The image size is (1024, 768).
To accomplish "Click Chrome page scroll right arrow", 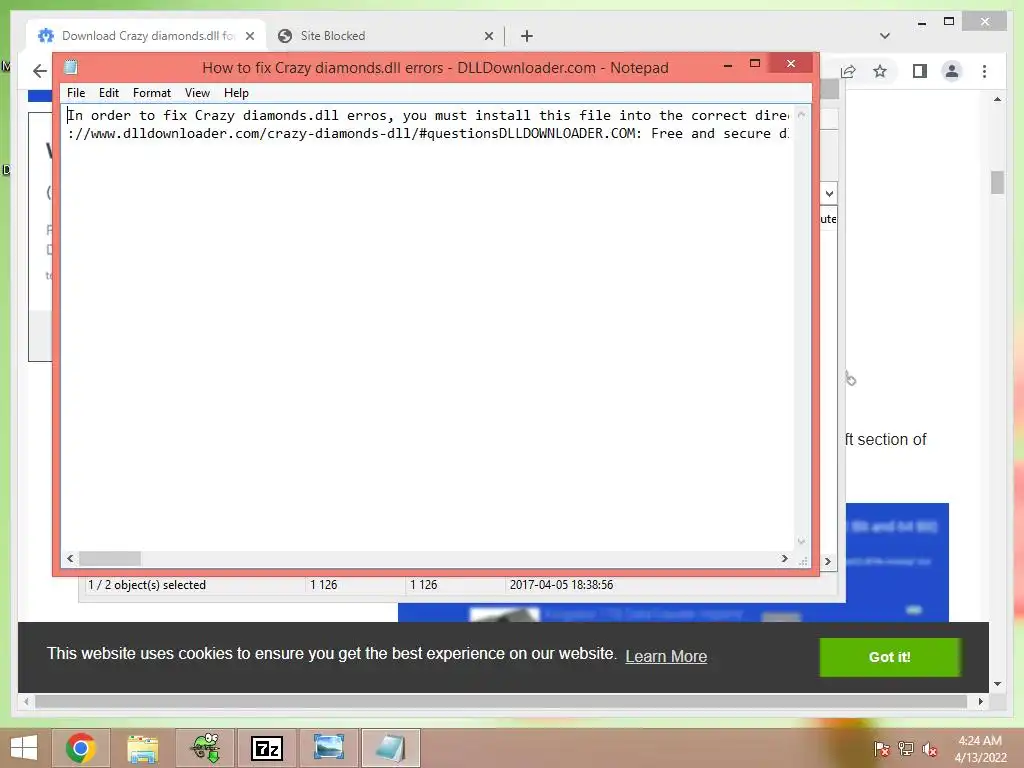I will 980,701.
